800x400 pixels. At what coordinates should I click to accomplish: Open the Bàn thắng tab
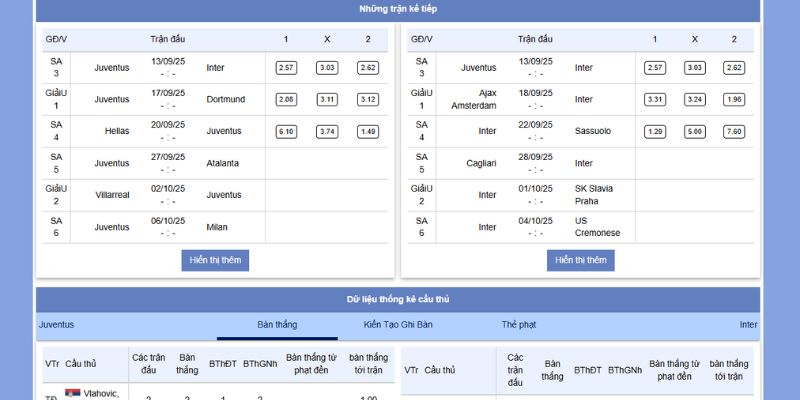coord(277,324)
